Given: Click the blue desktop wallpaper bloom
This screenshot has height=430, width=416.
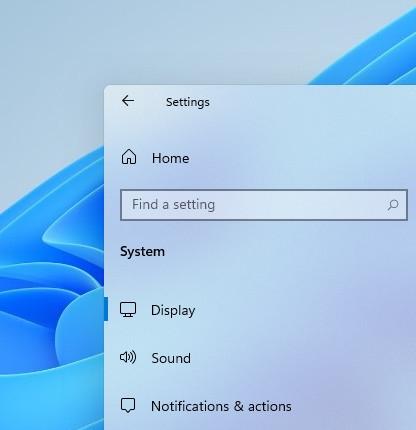Looking at the screenshot, I should (50, 283).
